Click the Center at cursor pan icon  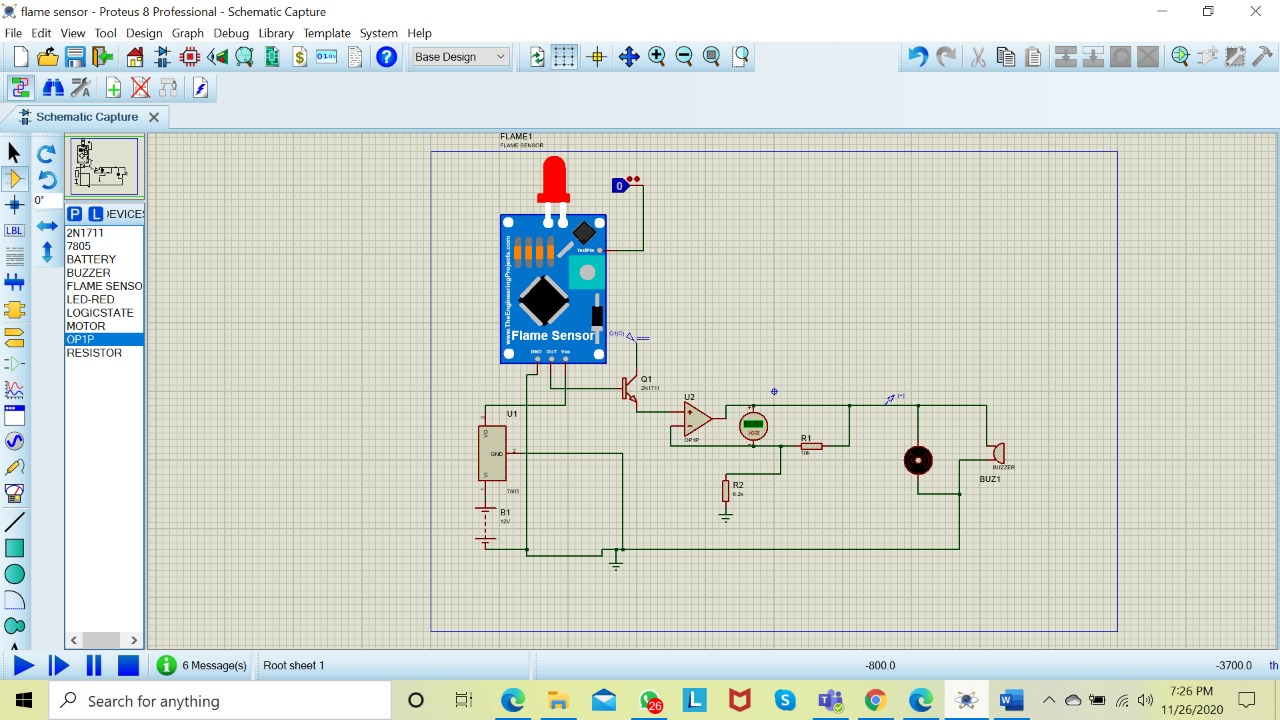(629, 57)
